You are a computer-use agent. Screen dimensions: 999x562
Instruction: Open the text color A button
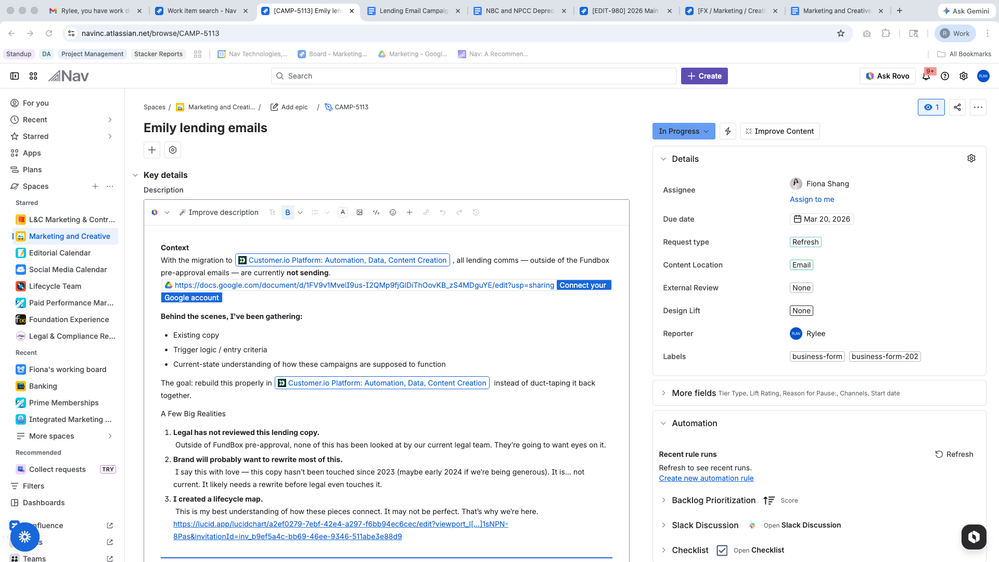[343, 212]
